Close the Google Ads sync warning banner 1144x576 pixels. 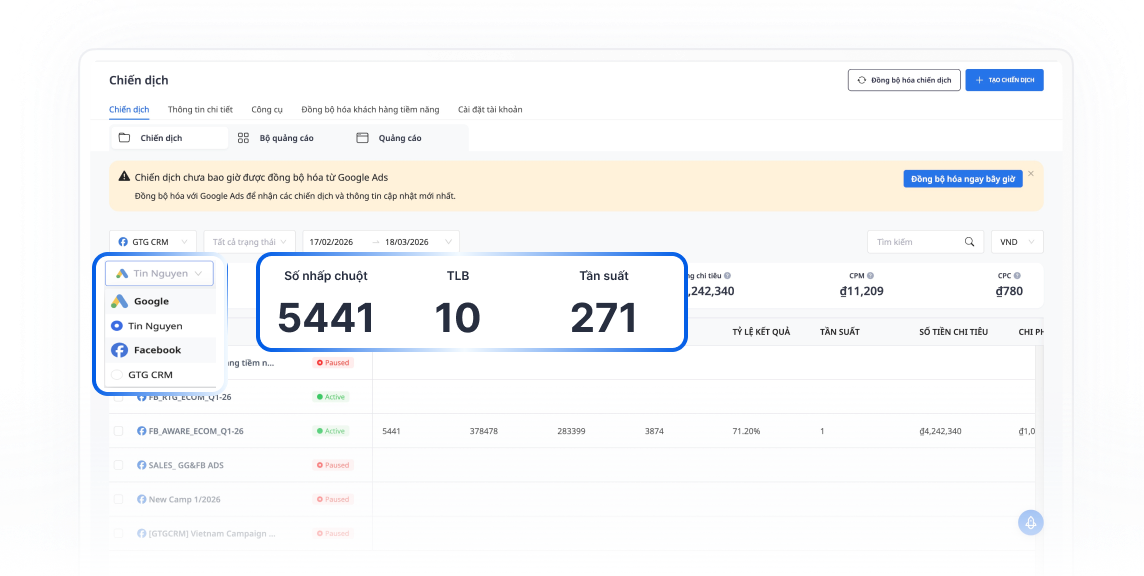click(x=1031, y=174)
